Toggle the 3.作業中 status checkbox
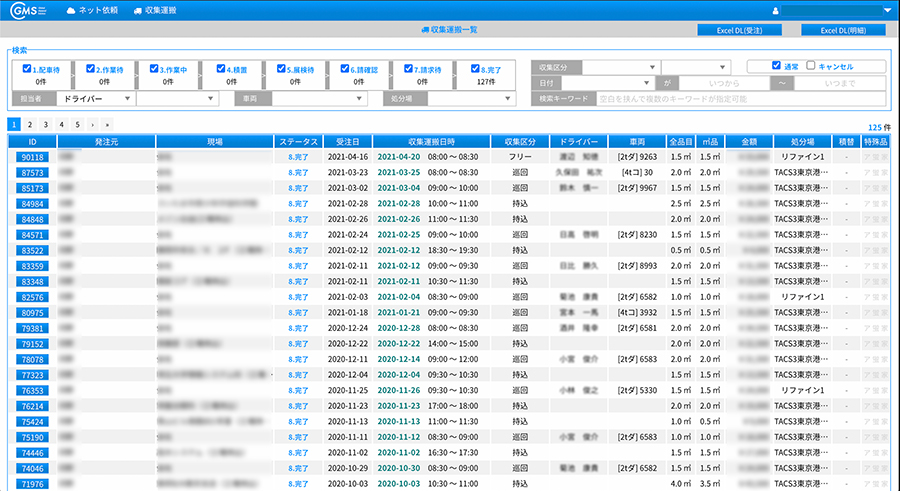The image size is (900, 491). (154, 68)
